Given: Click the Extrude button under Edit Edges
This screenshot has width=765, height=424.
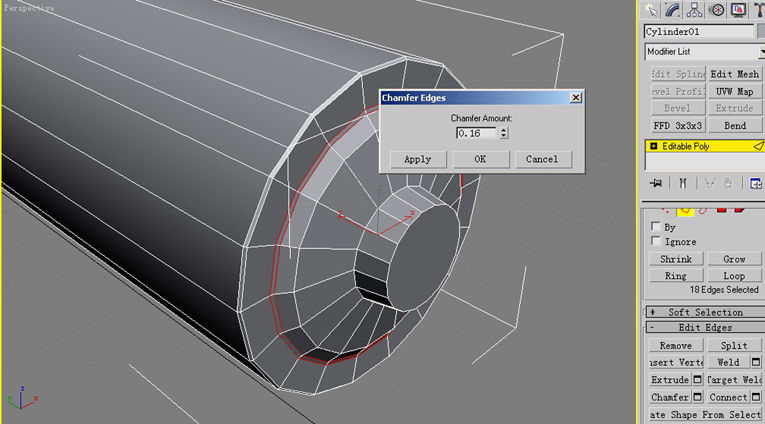Looking at the screenshot, I should pos(670,379).
